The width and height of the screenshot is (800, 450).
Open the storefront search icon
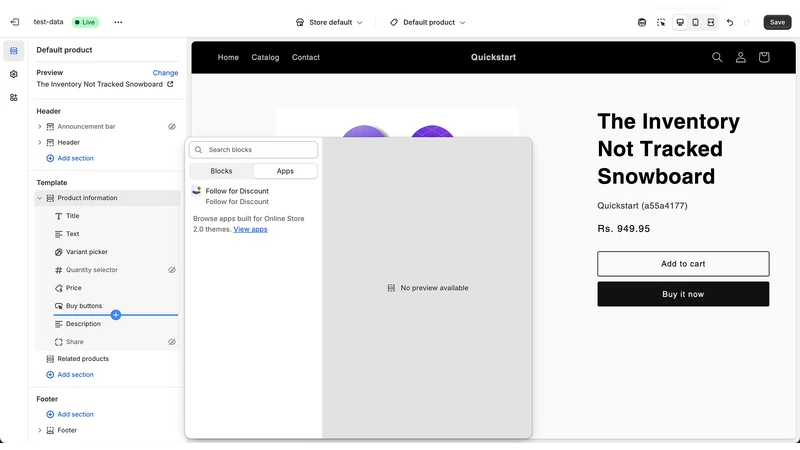pos(717,57)
